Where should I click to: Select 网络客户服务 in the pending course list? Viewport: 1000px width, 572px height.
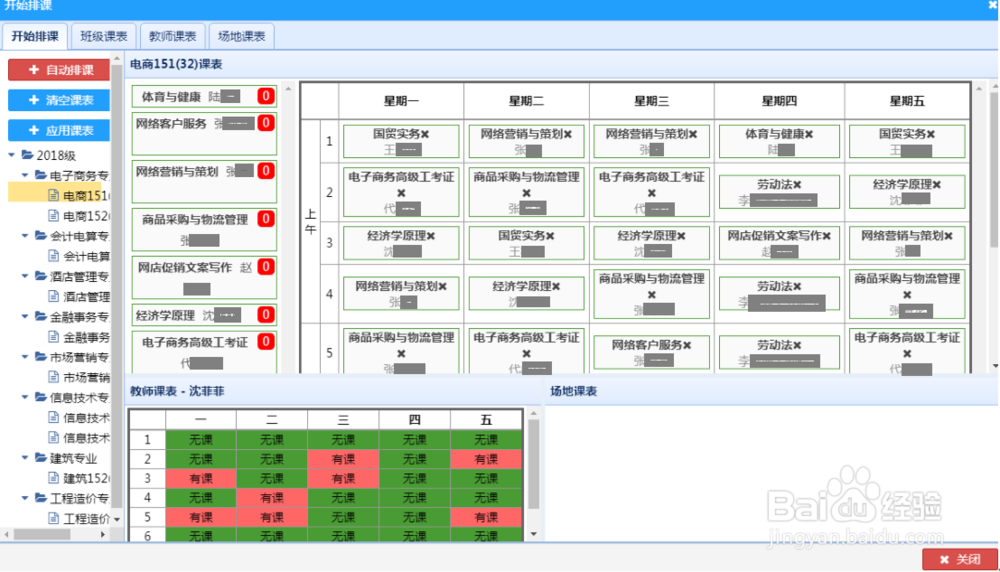(204, 134)
